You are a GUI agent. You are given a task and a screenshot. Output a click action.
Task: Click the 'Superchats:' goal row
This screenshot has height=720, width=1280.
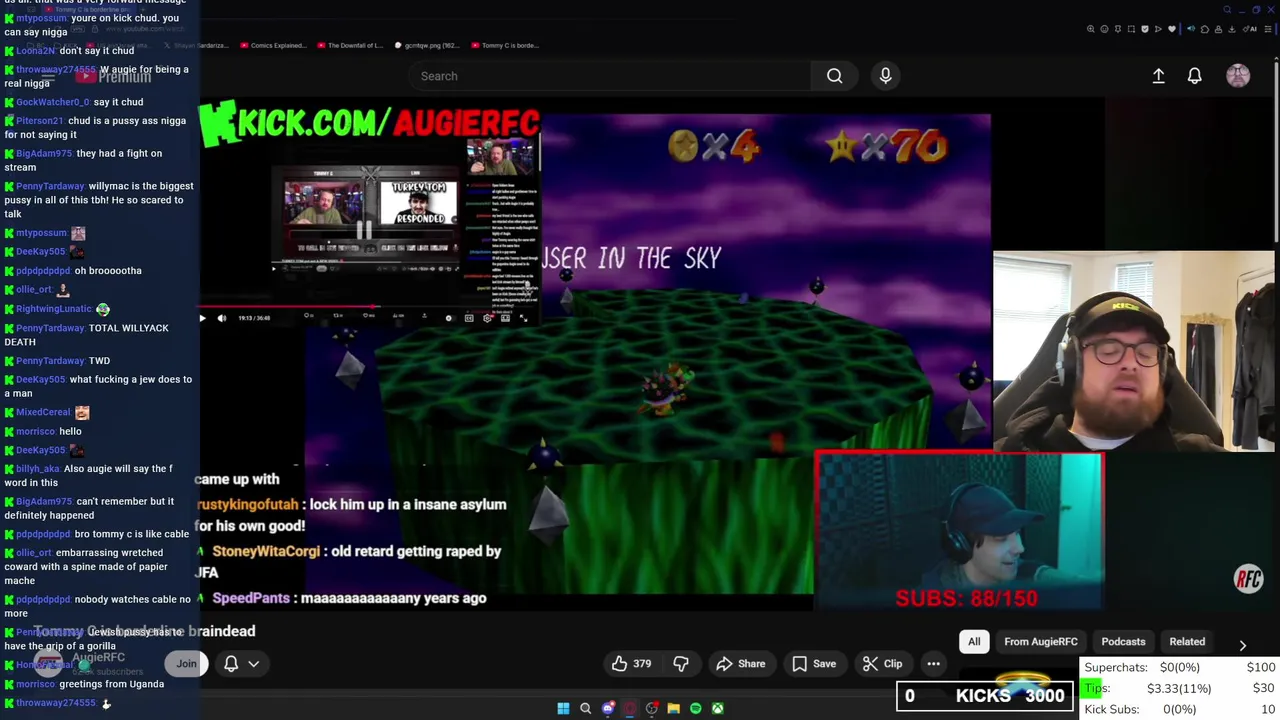click(x=1180, y=667)
